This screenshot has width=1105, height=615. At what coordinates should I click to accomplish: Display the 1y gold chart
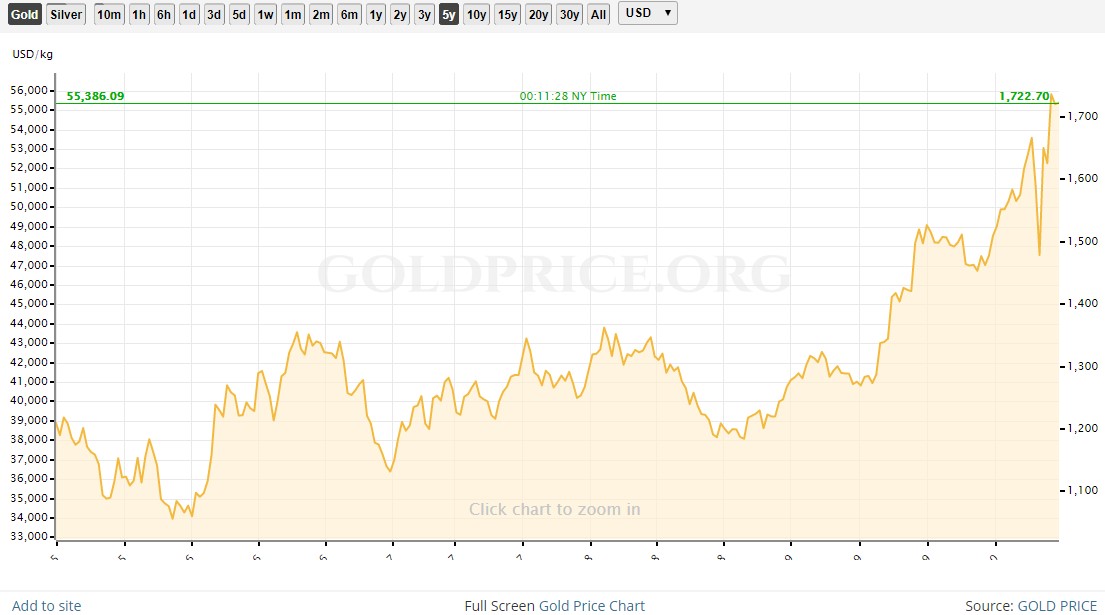[375, 14]
